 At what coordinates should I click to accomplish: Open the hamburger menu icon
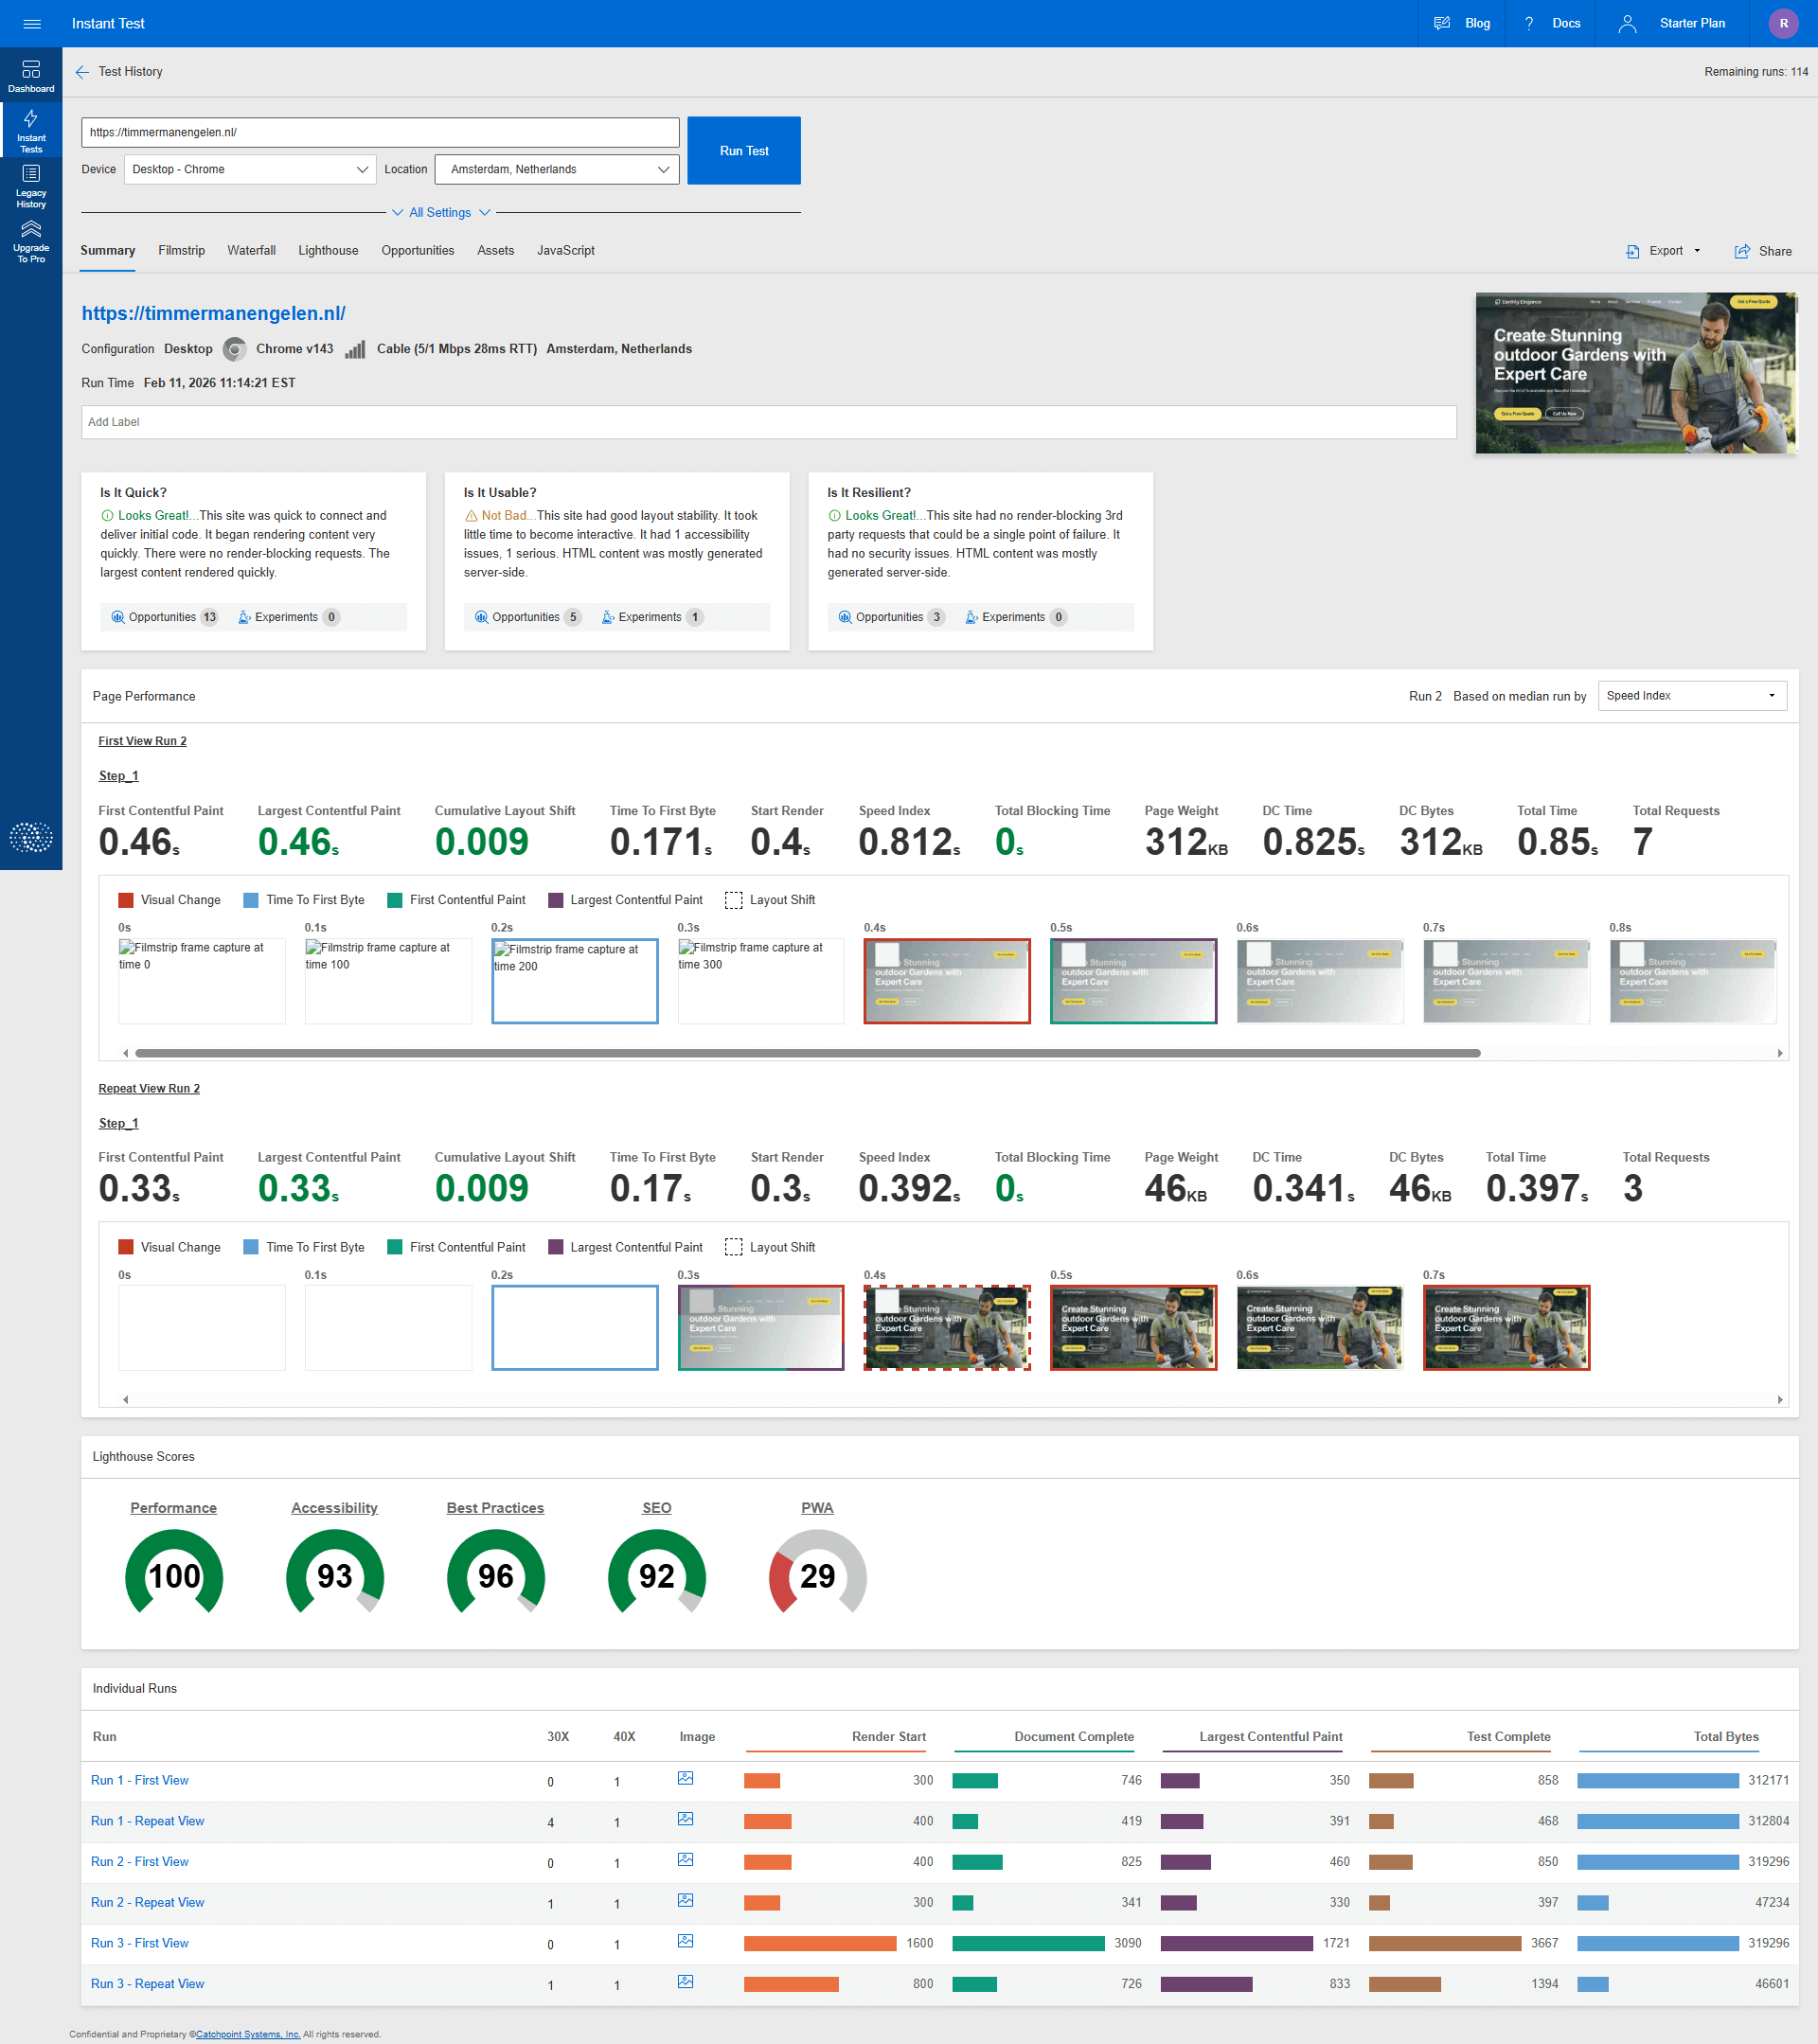[x=31, y=23]
